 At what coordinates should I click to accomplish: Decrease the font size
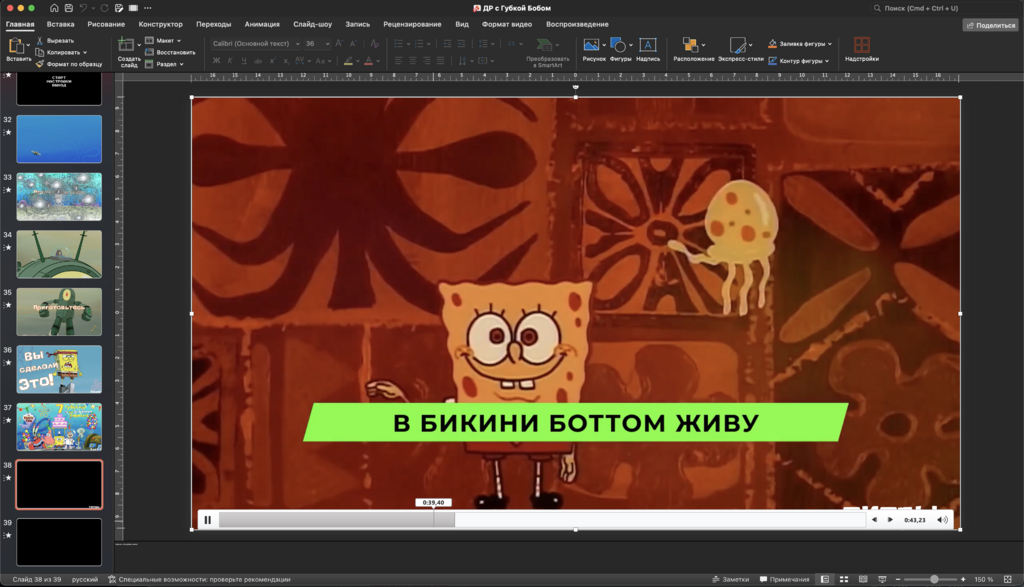353,44
